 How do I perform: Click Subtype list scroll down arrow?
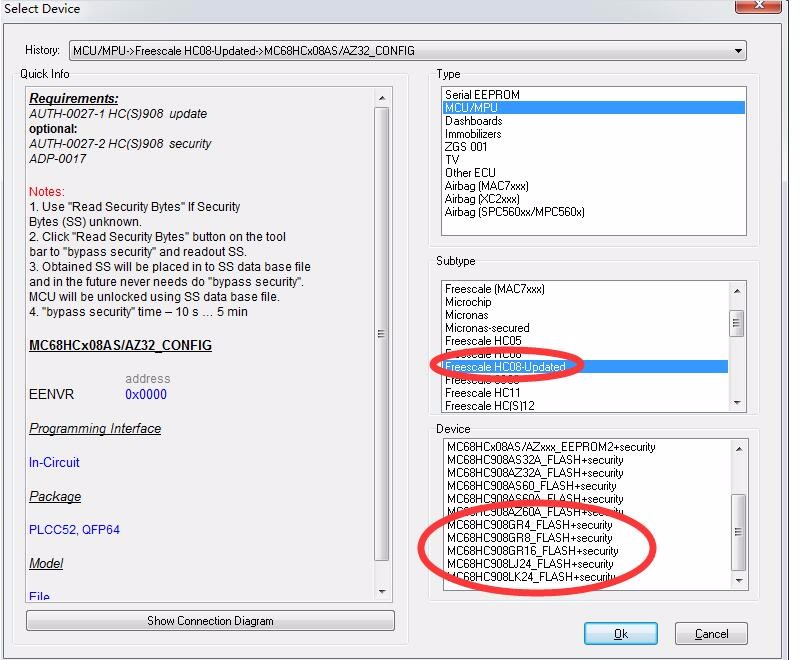pyautogui.click(x=737, y=403)
